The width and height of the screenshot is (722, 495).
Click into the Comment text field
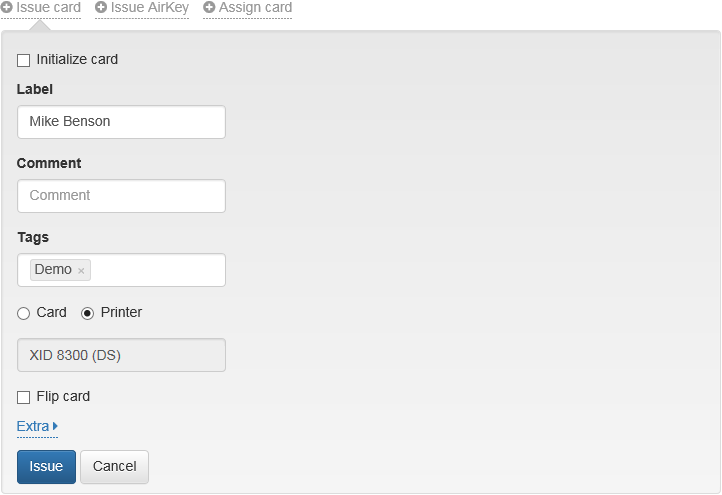pyautogui.click(x=122, y=196)
